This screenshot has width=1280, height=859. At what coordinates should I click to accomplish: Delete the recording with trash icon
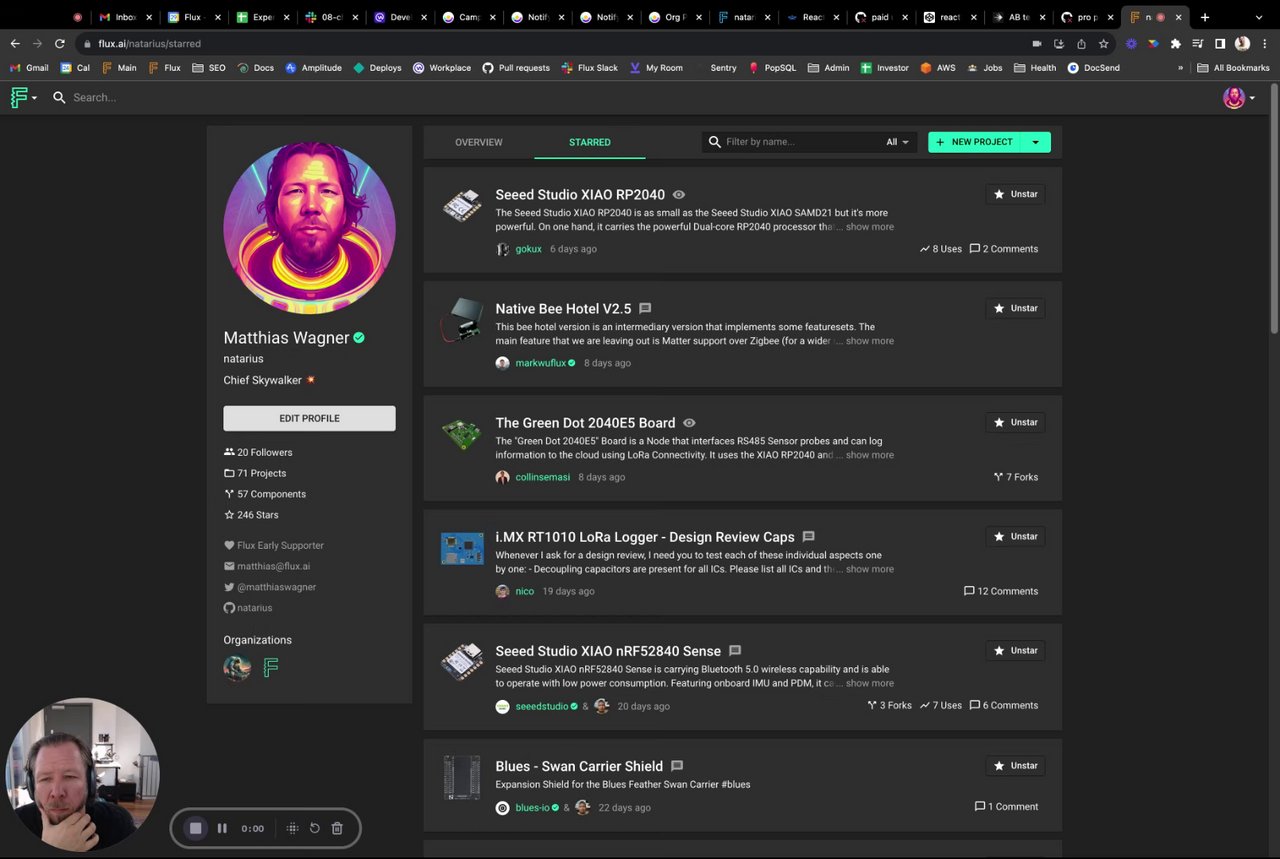pos(337,828)
